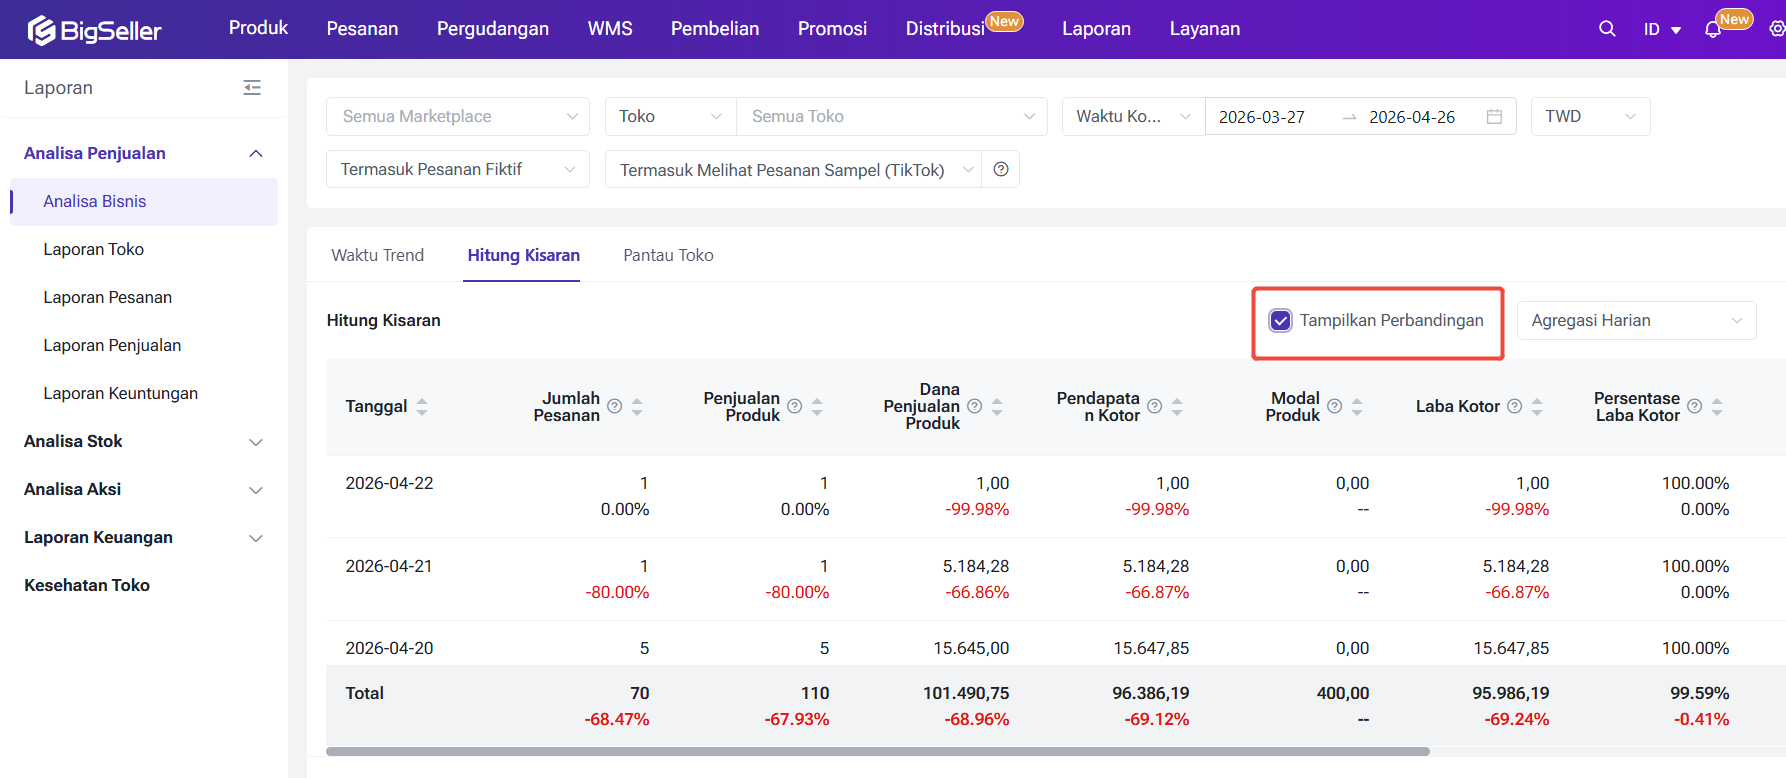This screenshot has width=1786, height=778.
Task: Click help icon next to Jumlah Pesanan
Action: click(x=615, y=406)
